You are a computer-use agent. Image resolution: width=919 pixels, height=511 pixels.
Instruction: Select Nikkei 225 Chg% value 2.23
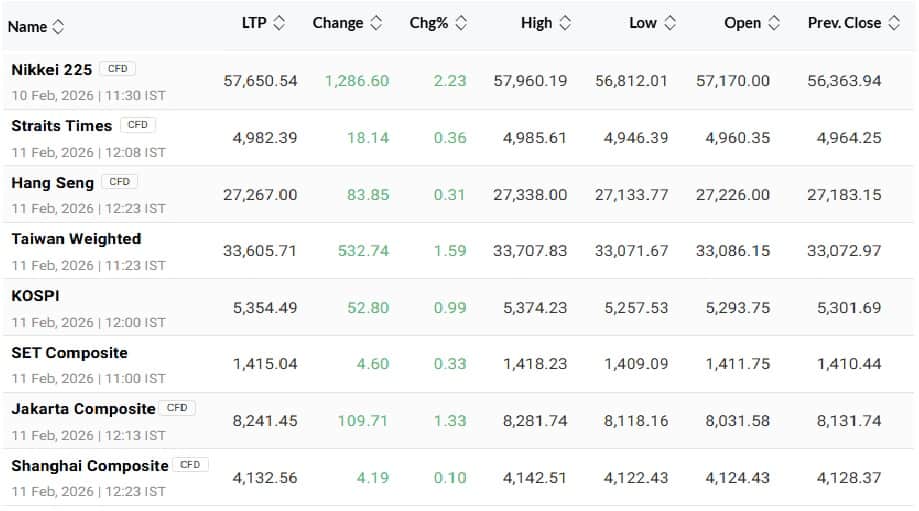point(450,81)
